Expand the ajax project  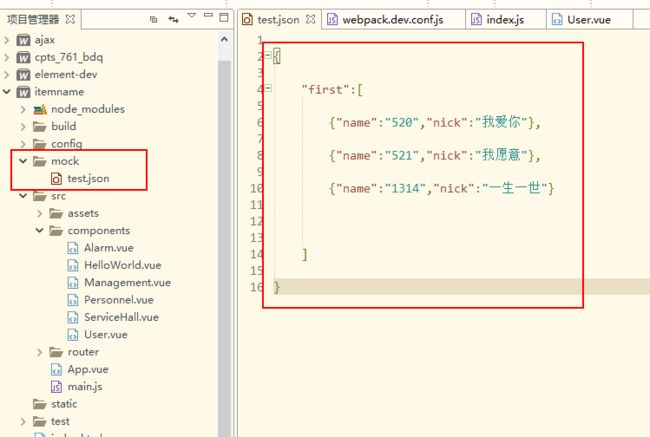point(7,40)
